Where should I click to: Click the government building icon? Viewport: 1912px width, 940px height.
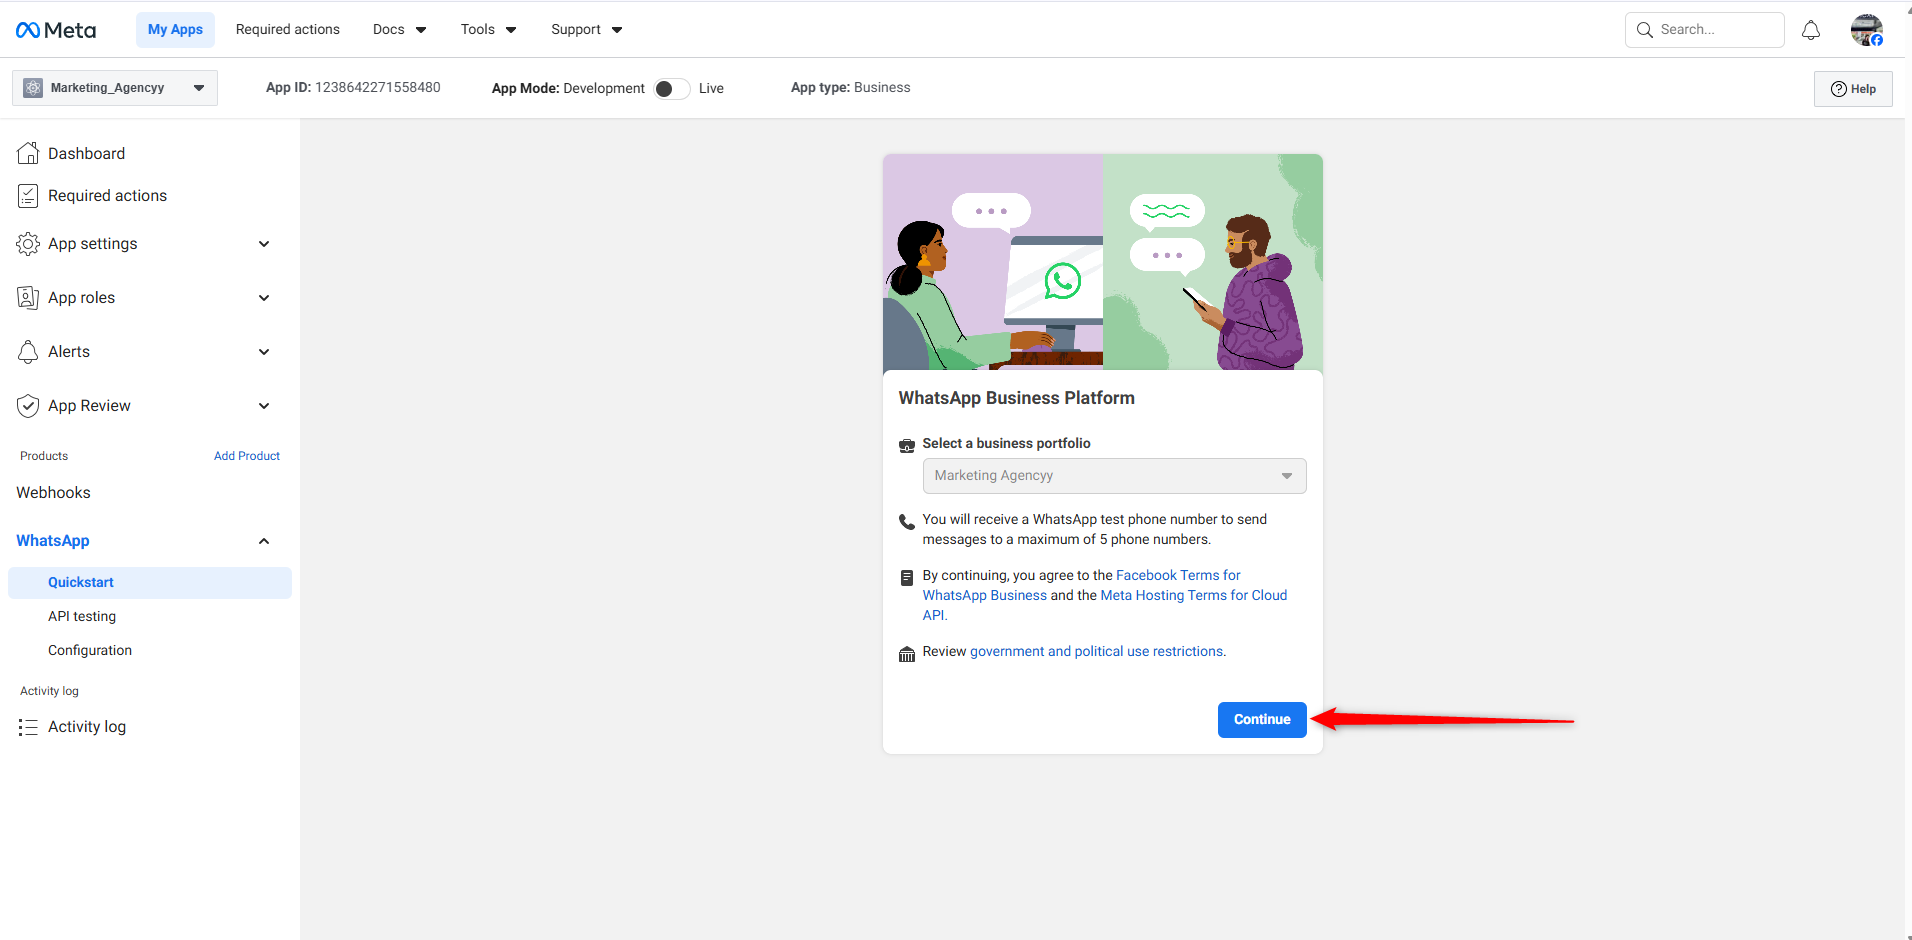pos(907,654)
